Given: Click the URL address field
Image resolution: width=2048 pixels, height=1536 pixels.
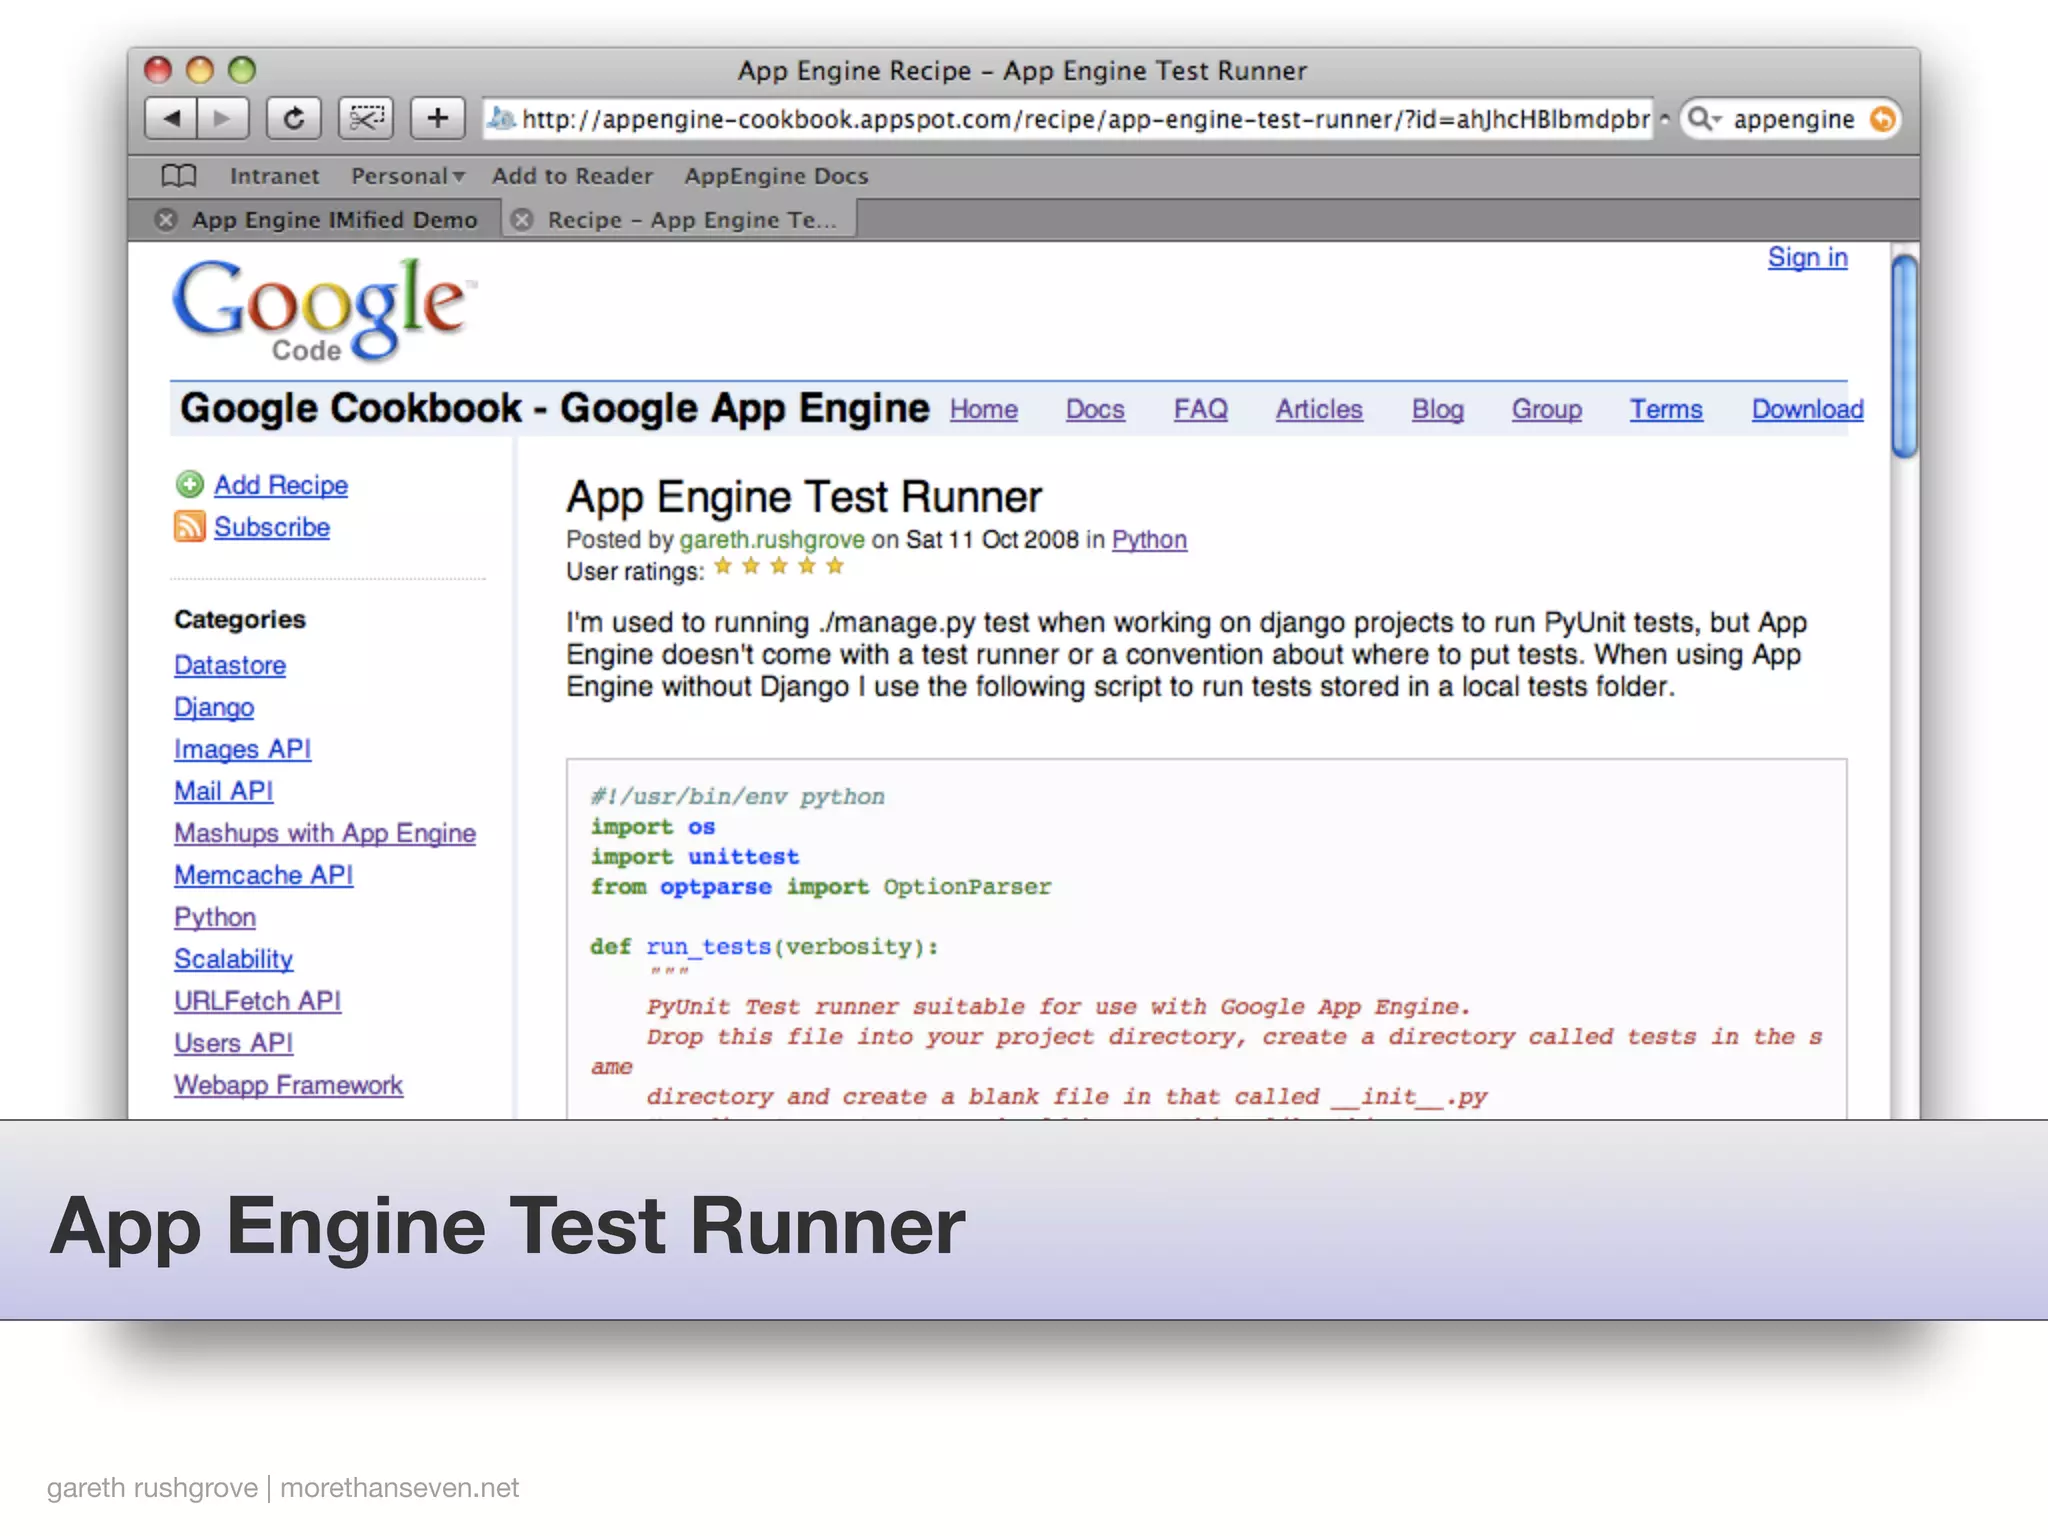Looking at the screenshot, I should click(x=1068, y=119).
